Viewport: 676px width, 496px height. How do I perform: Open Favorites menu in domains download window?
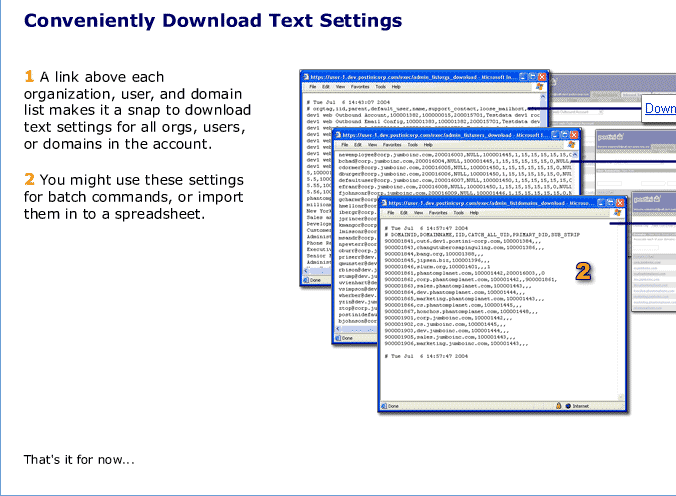(x=438, y=213)
